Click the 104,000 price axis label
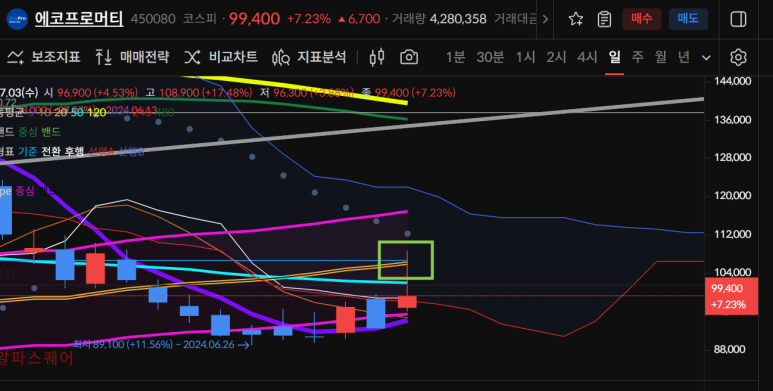The width and height of the screenshot is (773, 391). pyautogui.click(x=733, y=272)
